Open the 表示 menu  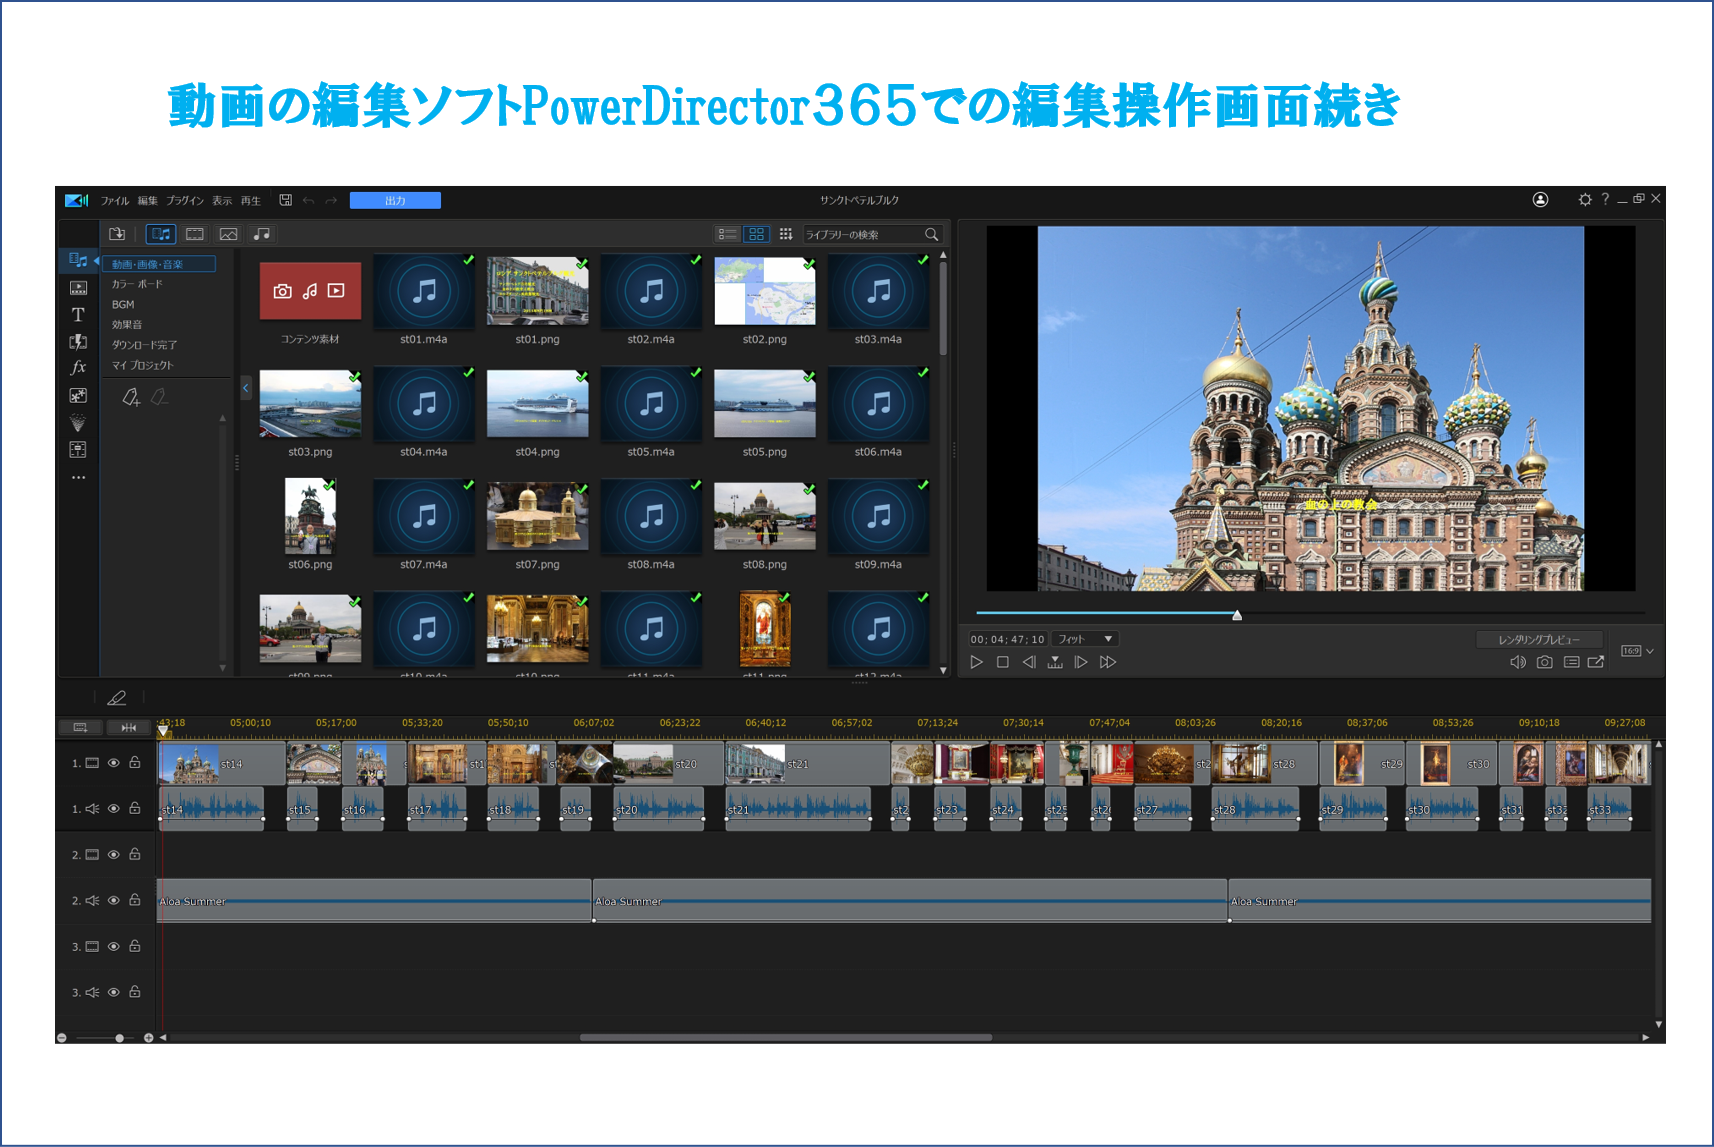click(221, 201)
